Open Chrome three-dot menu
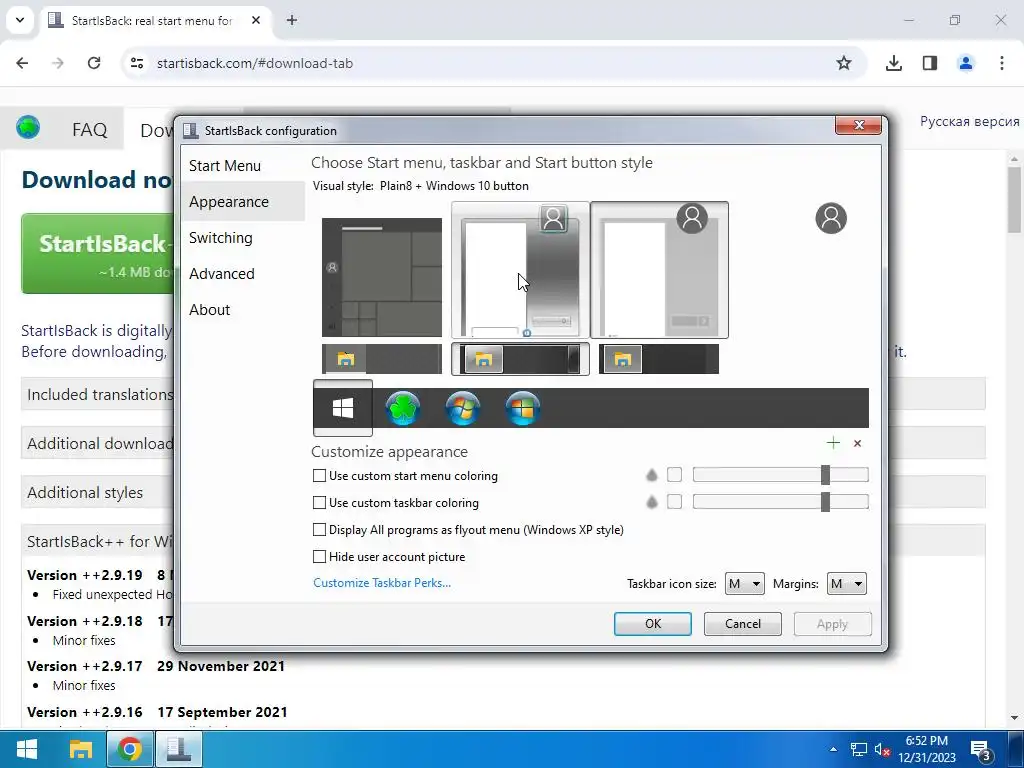 pyautogui.click(x=1001, y=63)
